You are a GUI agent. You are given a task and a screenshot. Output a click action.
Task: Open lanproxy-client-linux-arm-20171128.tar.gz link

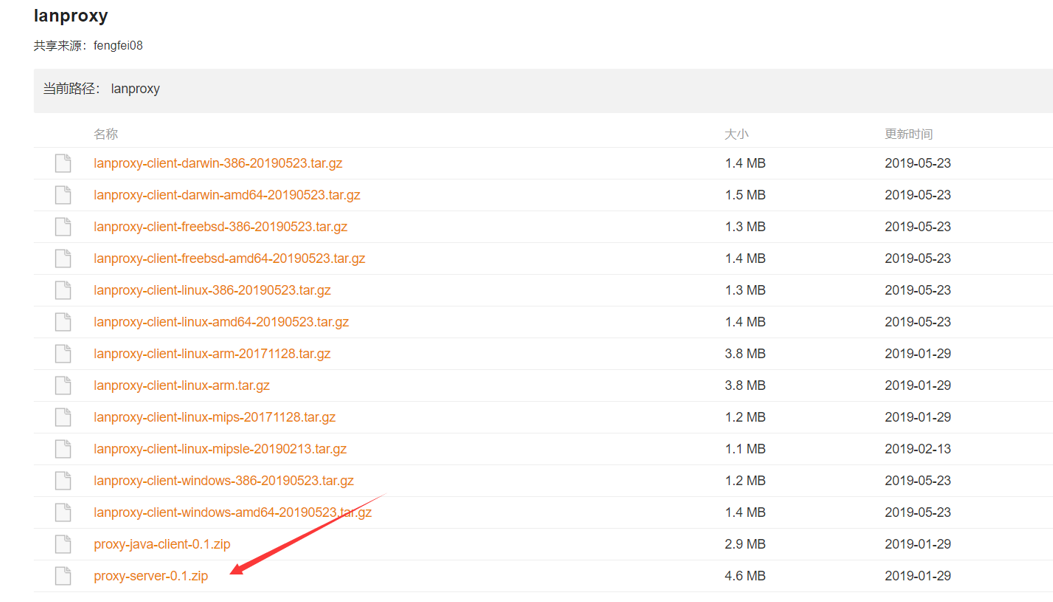coord(212,353)
